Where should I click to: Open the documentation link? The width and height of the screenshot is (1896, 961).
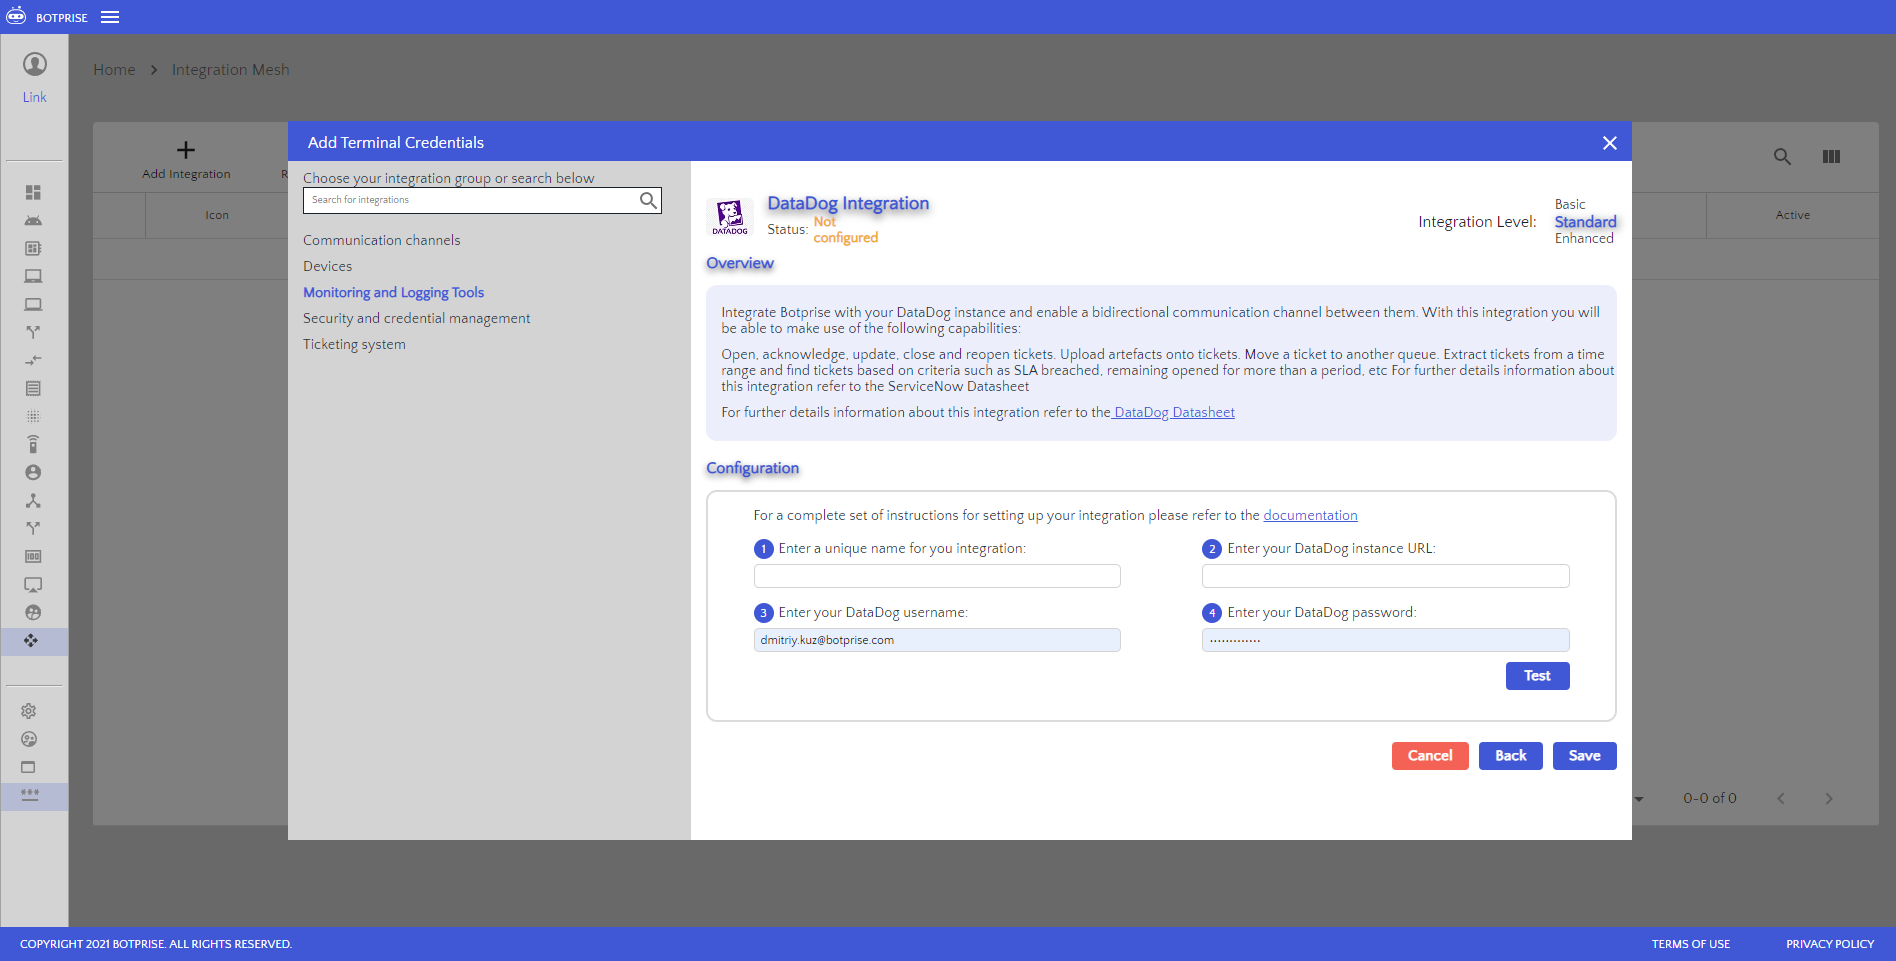(x=1310, y=515)
